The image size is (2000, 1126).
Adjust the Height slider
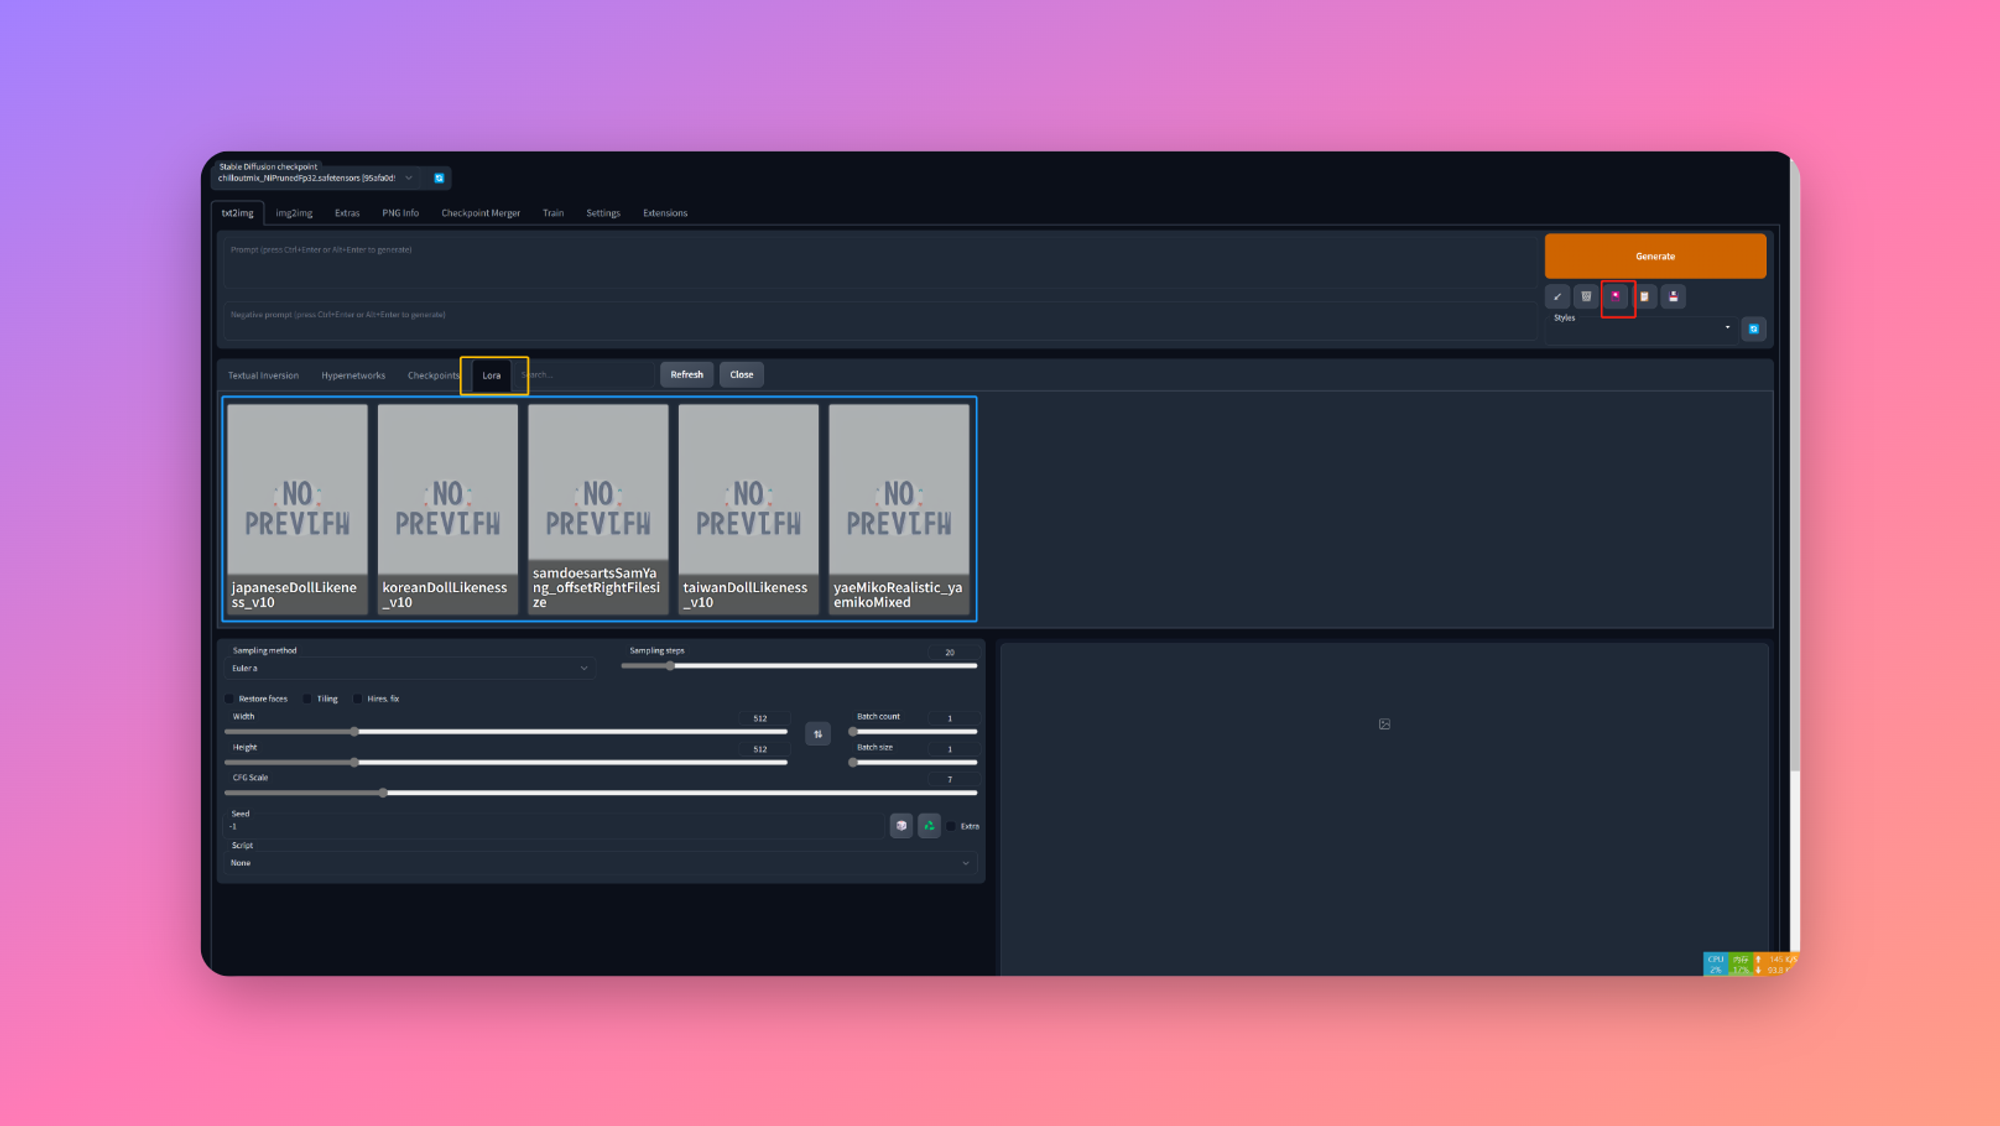pos(506,763)
